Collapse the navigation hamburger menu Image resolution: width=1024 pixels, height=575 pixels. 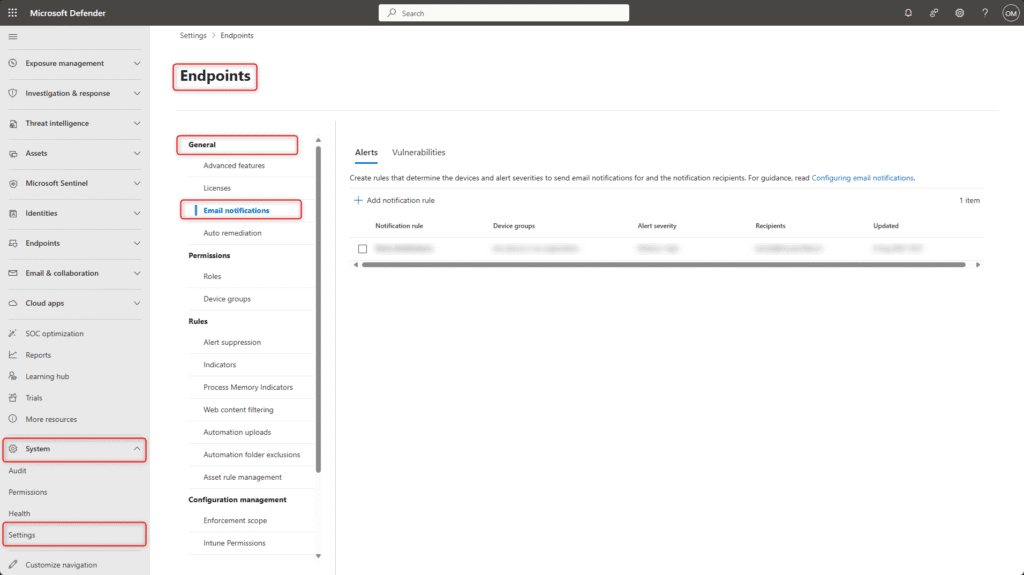[13, 36]
